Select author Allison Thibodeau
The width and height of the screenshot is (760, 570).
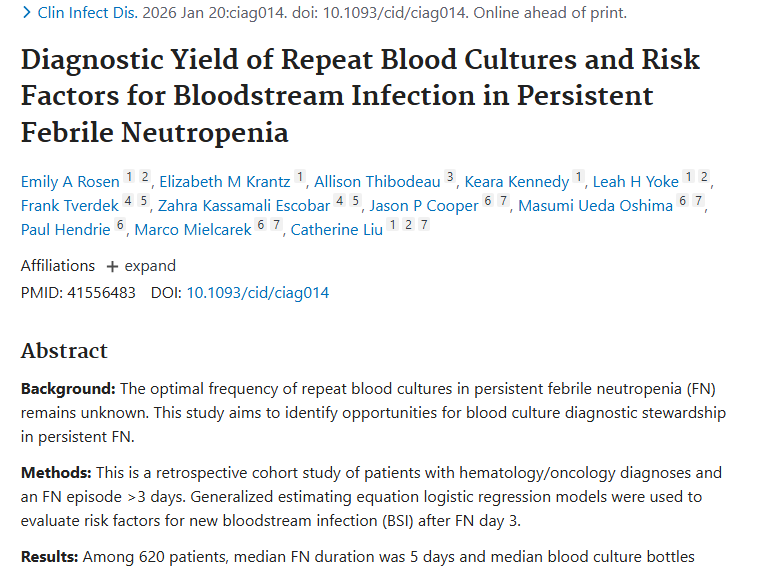pos(377,182)
